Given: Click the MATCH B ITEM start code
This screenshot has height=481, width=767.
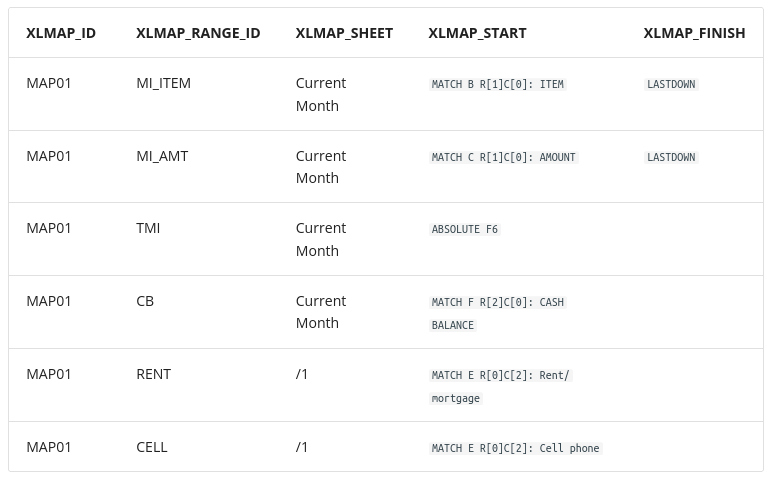Looking at the screenshot, I should tap(498, 85).
